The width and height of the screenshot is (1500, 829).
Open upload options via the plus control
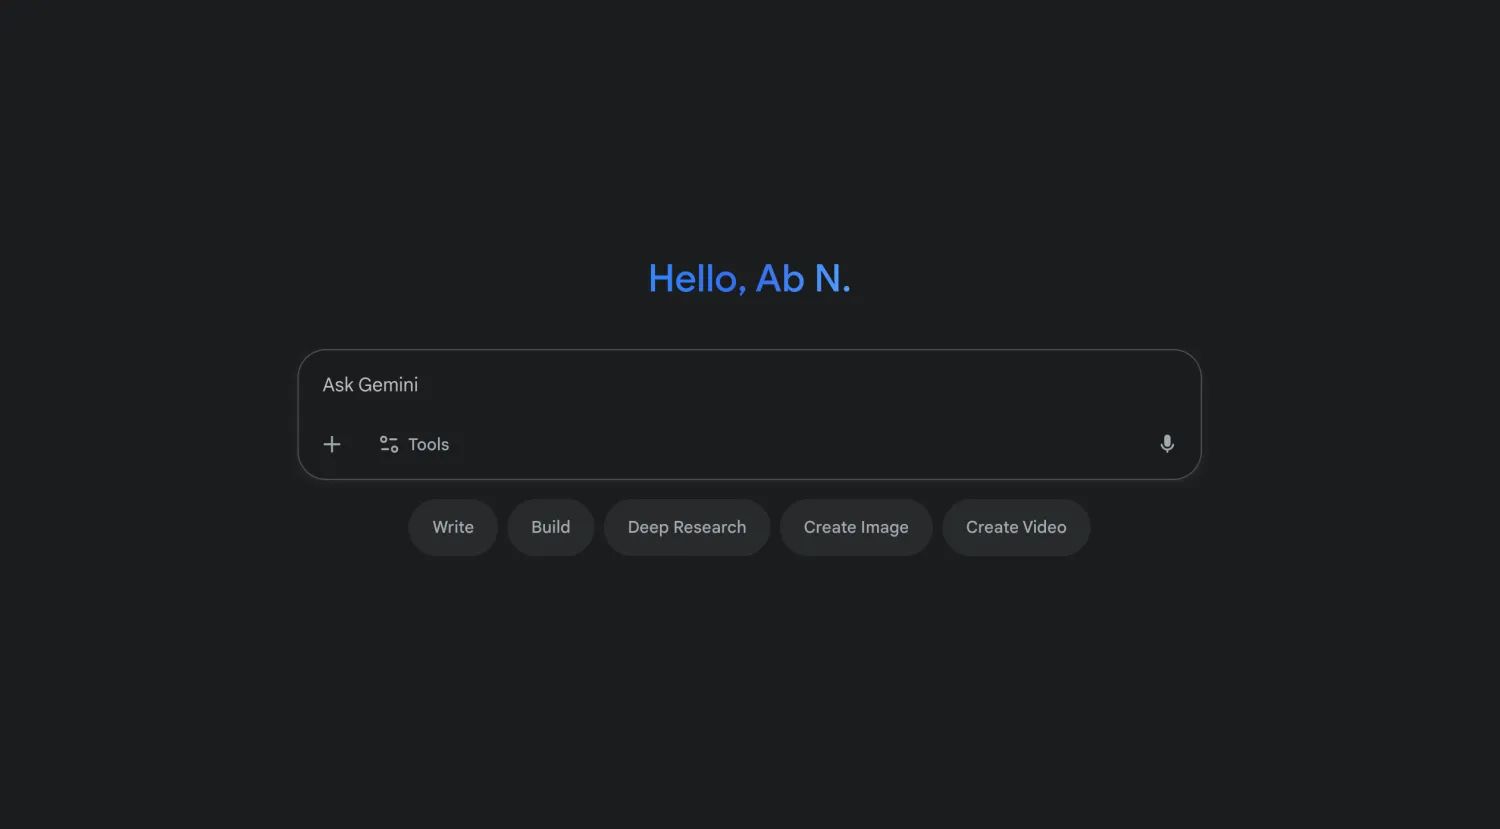331,444
